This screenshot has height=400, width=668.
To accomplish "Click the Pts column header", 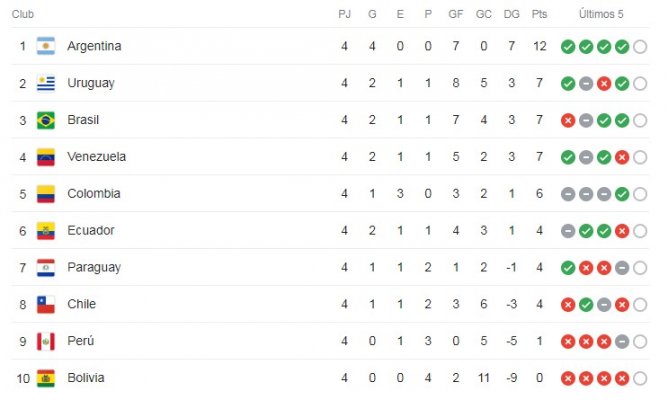I will 539,14.
